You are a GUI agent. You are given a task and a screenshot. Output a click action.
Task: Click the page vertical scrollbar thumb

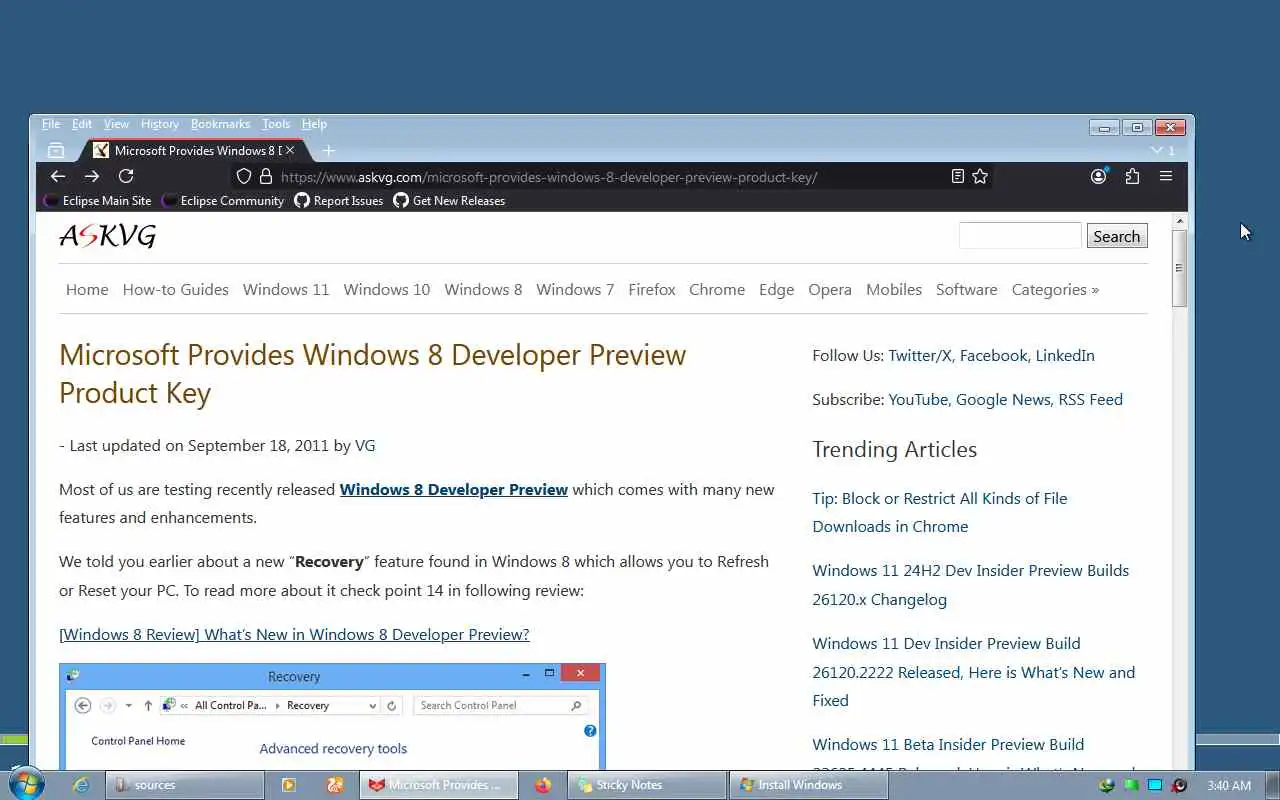coord(1179,268)
